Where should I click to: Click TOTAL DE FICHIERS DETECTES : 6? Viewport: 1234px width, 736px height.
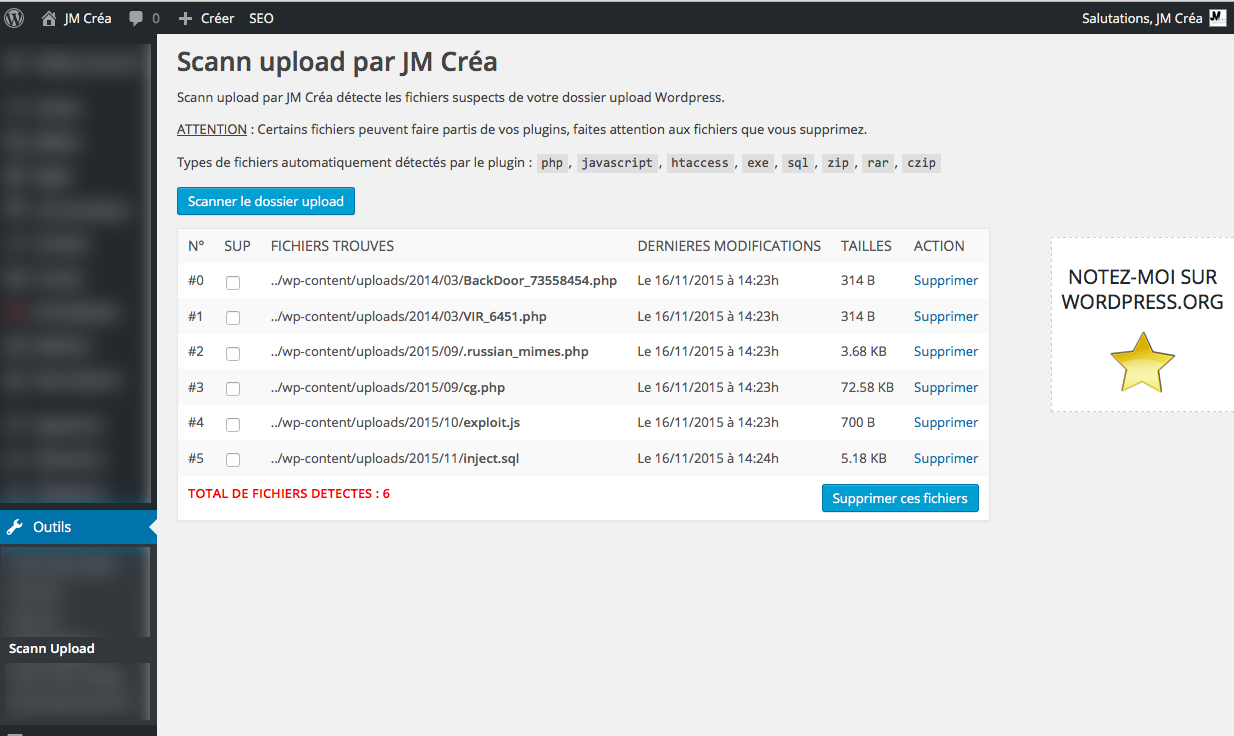click(289, 493)
